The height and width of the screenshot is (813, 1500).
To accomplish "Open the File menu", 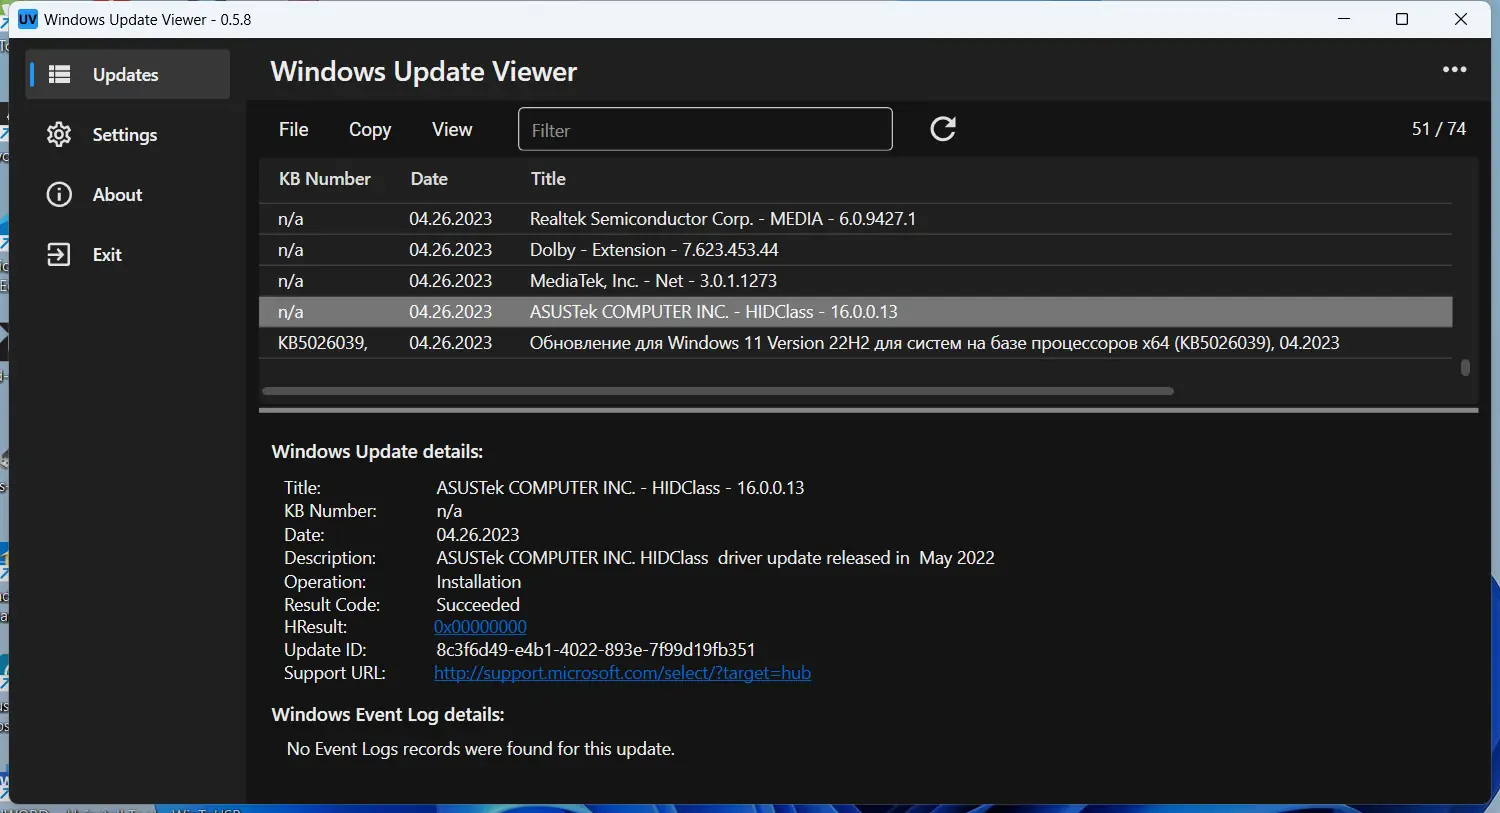I will [x=294, y=130].
